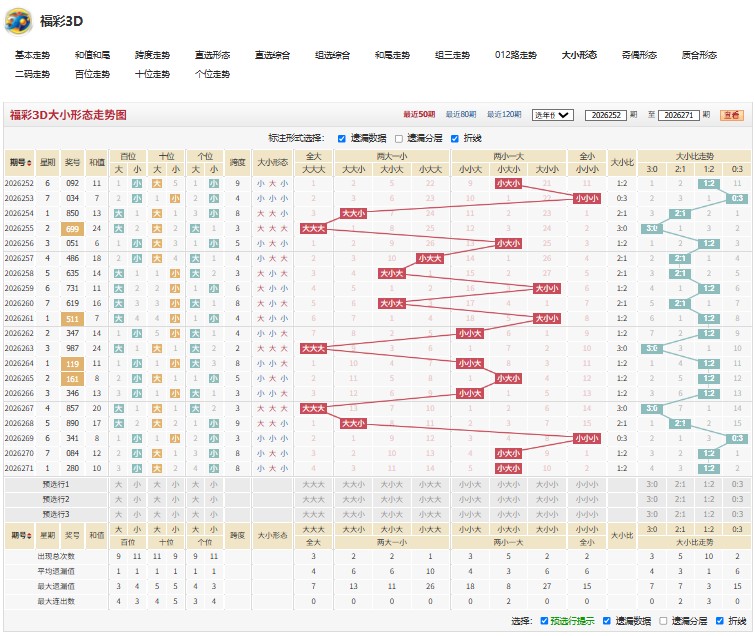This screenshot has height=636, width=755.
Task: Go to 和尾走势 chart
Action: tap(392, 55)
